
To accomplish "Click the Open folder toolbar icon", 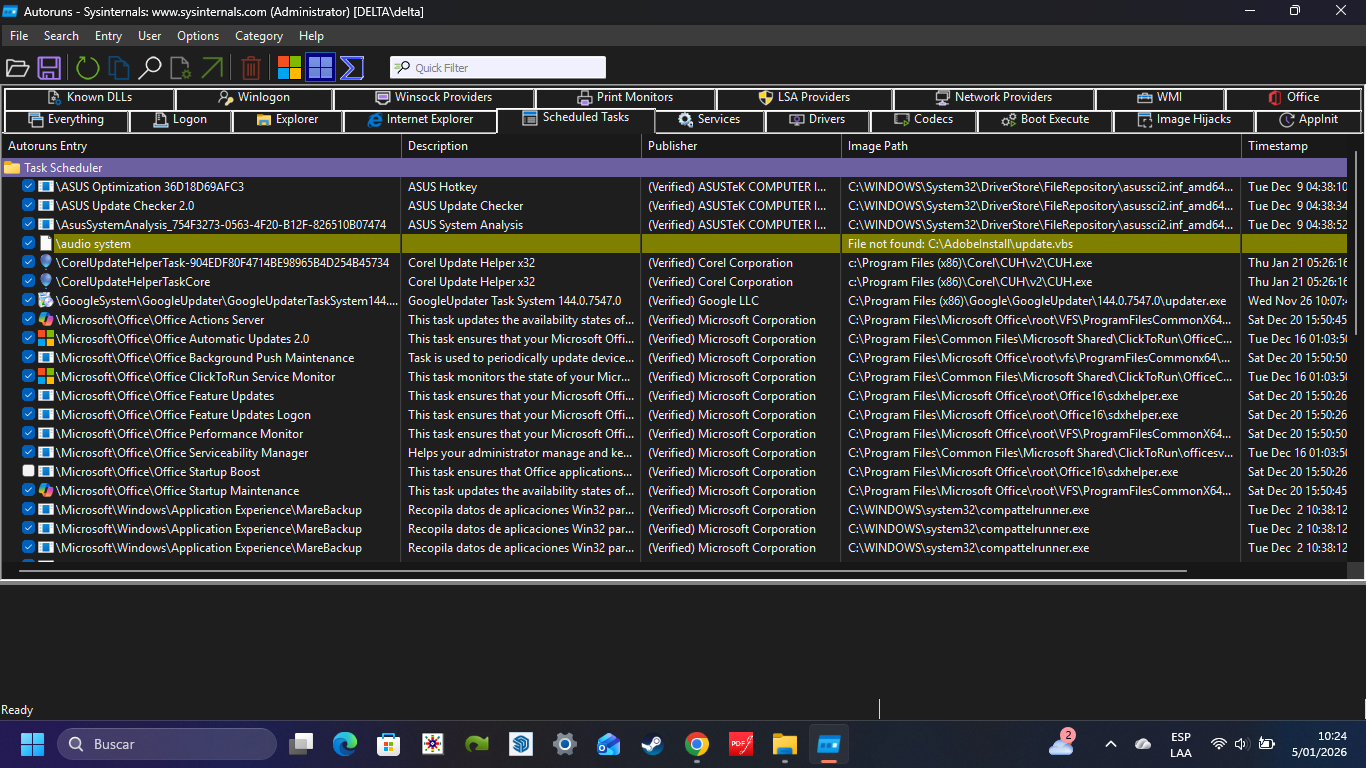I will click(x=17, y=68).
